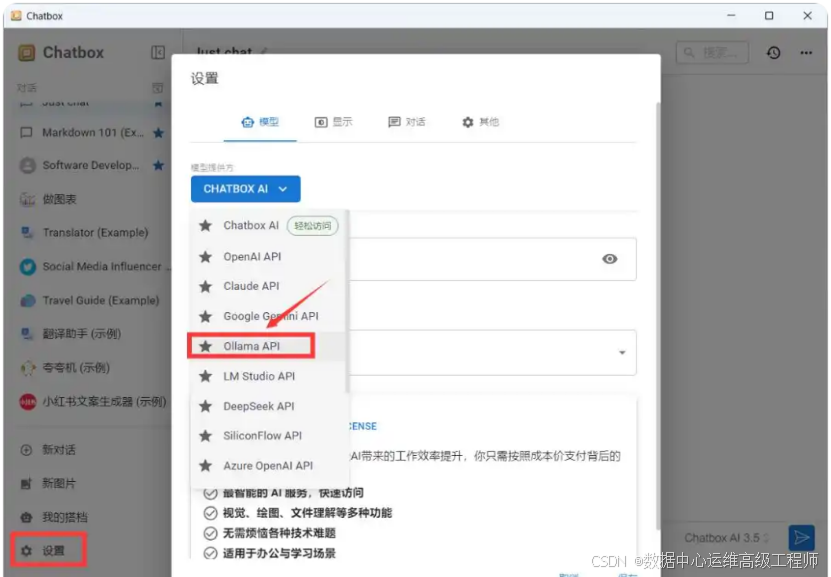Click the send message paper-plane icon
The height and width of the screenshot is (577, 831).
pos(801,538)
